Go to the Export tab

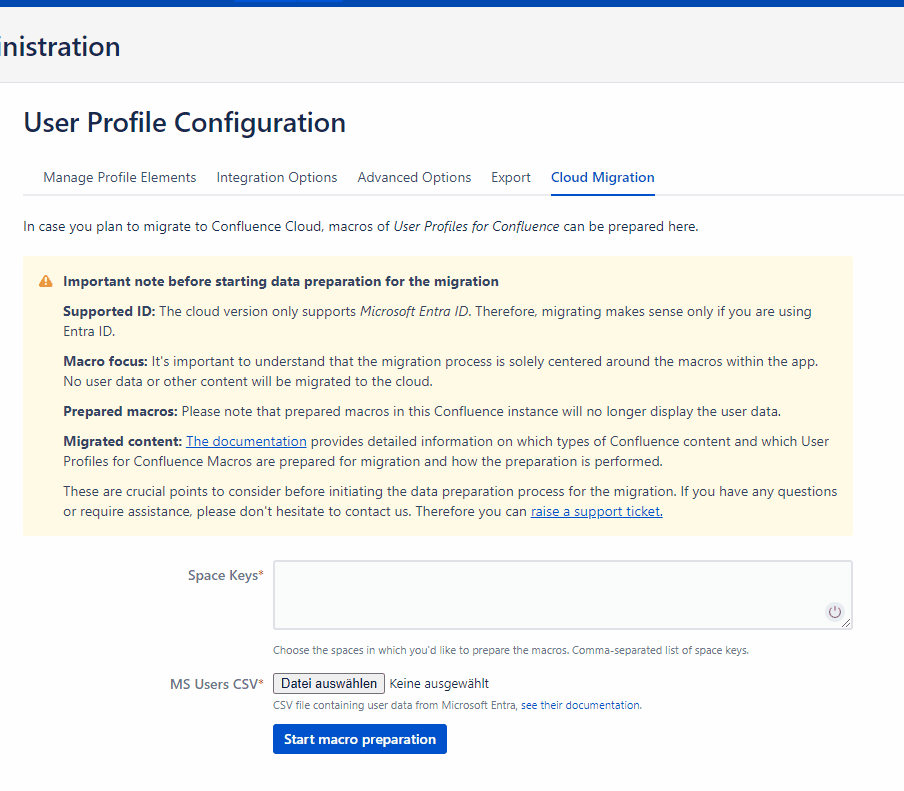(x=511, y=178)
